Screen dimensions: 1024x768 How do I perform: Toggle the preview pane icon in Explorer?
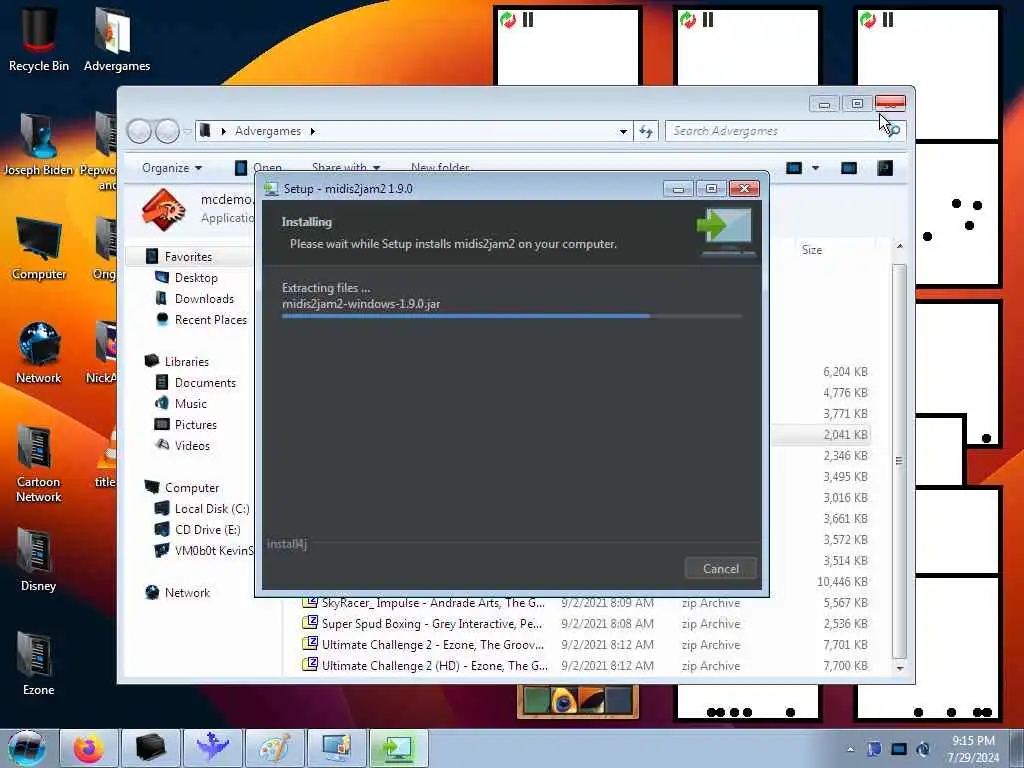(x=849, y=168)
